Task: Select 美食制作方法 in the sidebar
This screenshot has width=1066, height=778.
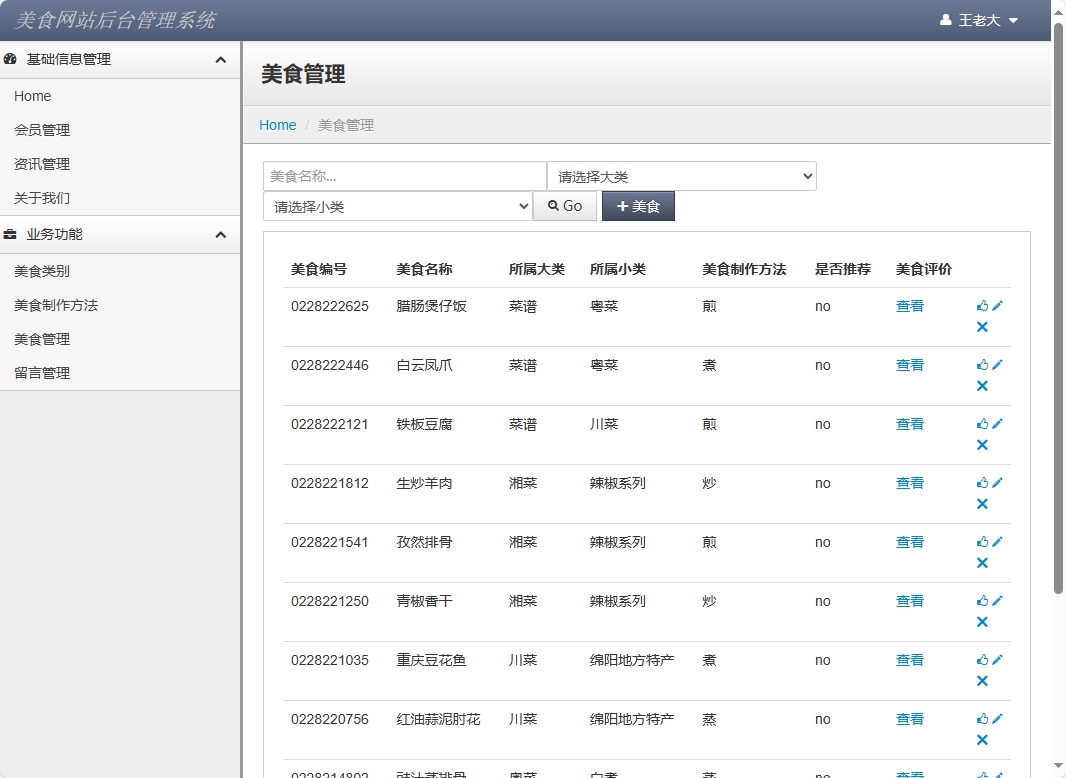Action: pyautogui.click(x=55, y=305)
